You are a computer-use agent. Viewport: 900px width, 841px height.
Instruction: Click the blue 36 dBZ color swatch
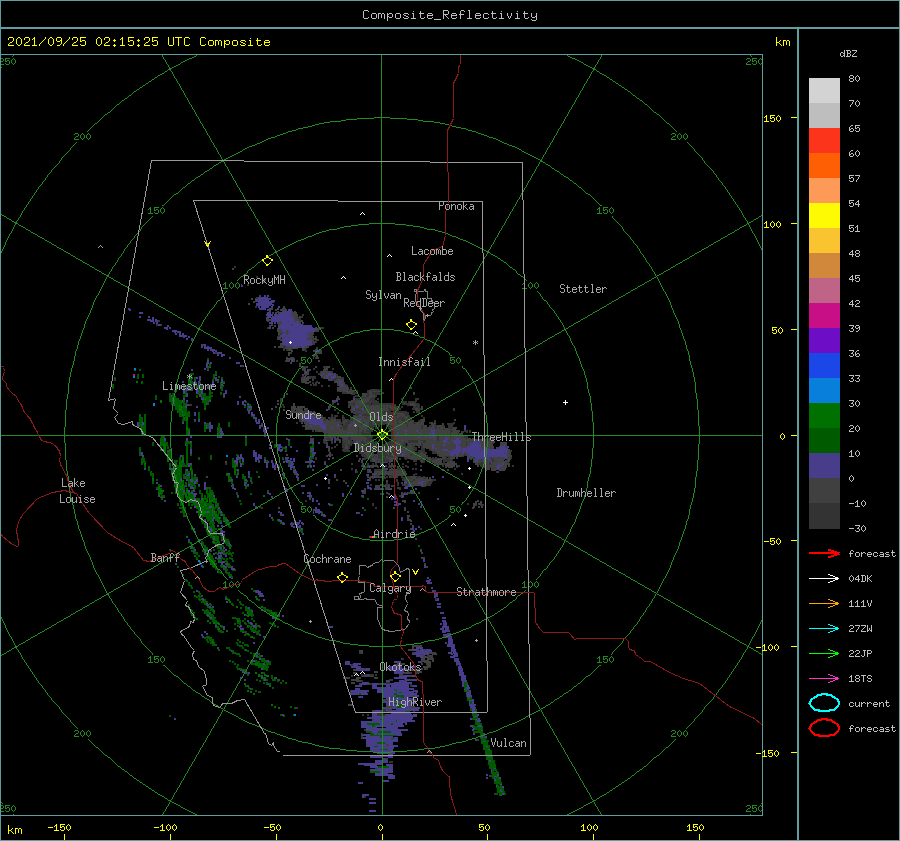824,365
